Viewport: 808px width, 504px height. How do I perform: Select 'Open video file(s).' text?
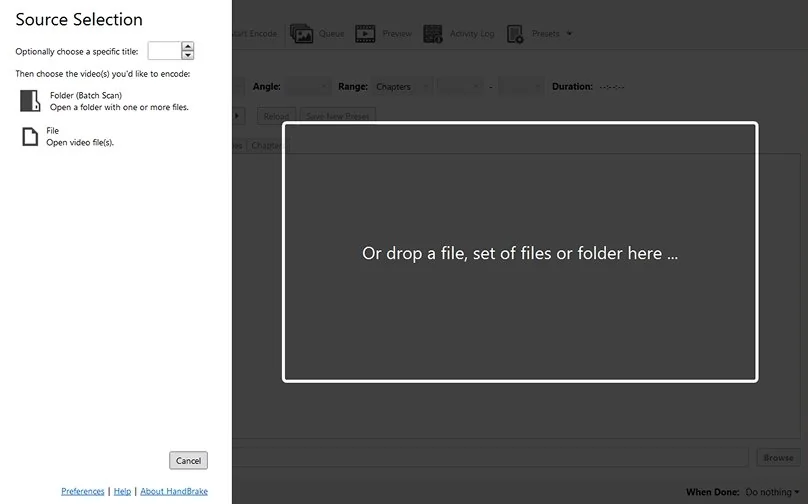[80, 143]
